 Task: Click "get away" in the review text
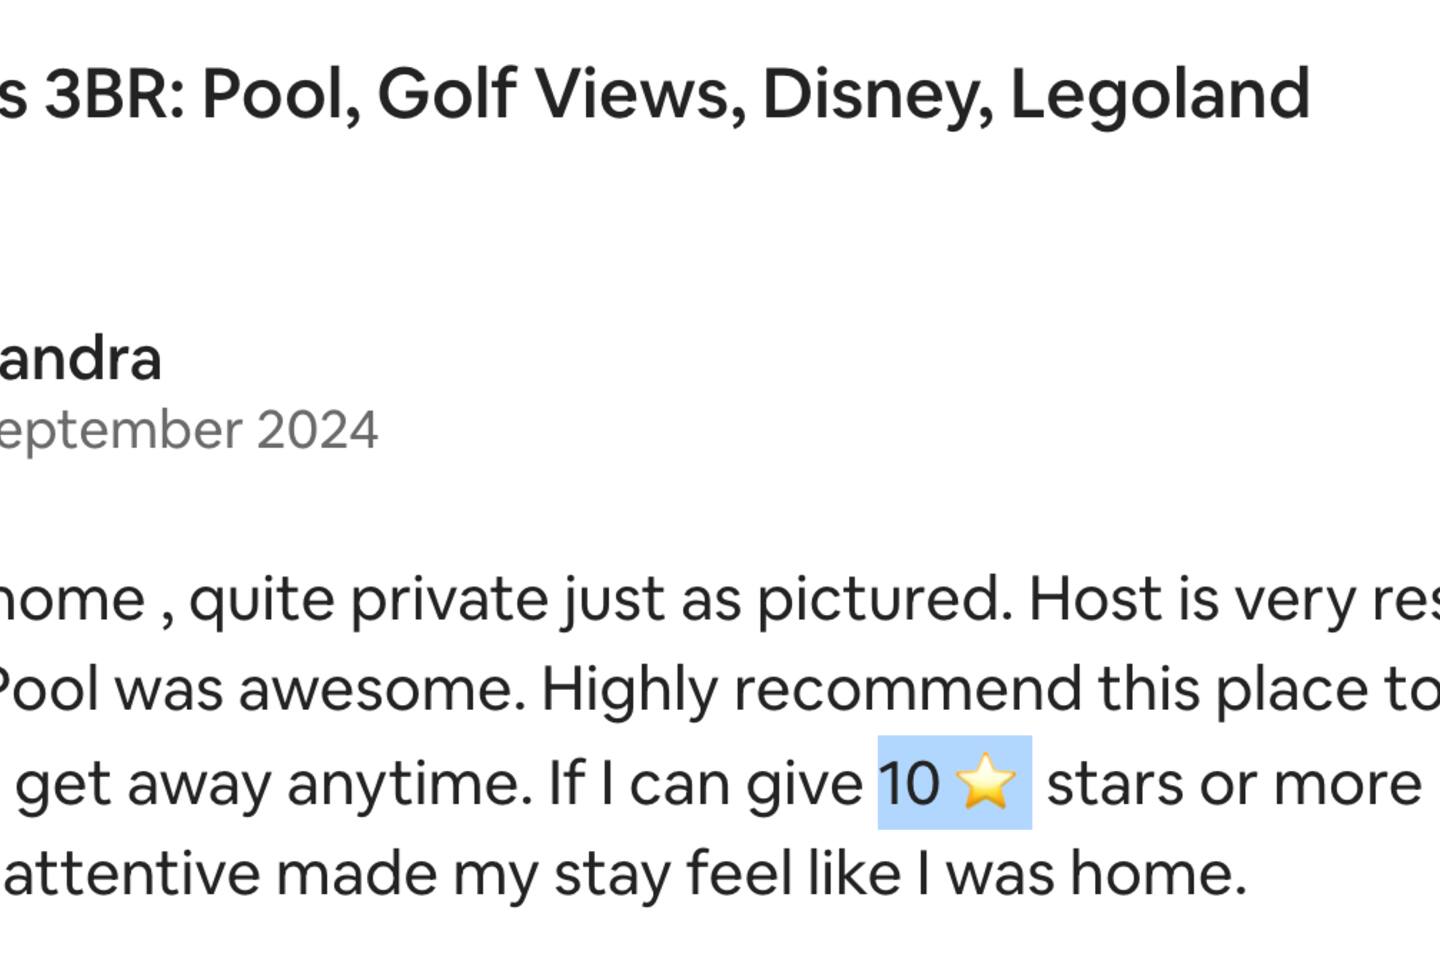(x=143, y=784)
